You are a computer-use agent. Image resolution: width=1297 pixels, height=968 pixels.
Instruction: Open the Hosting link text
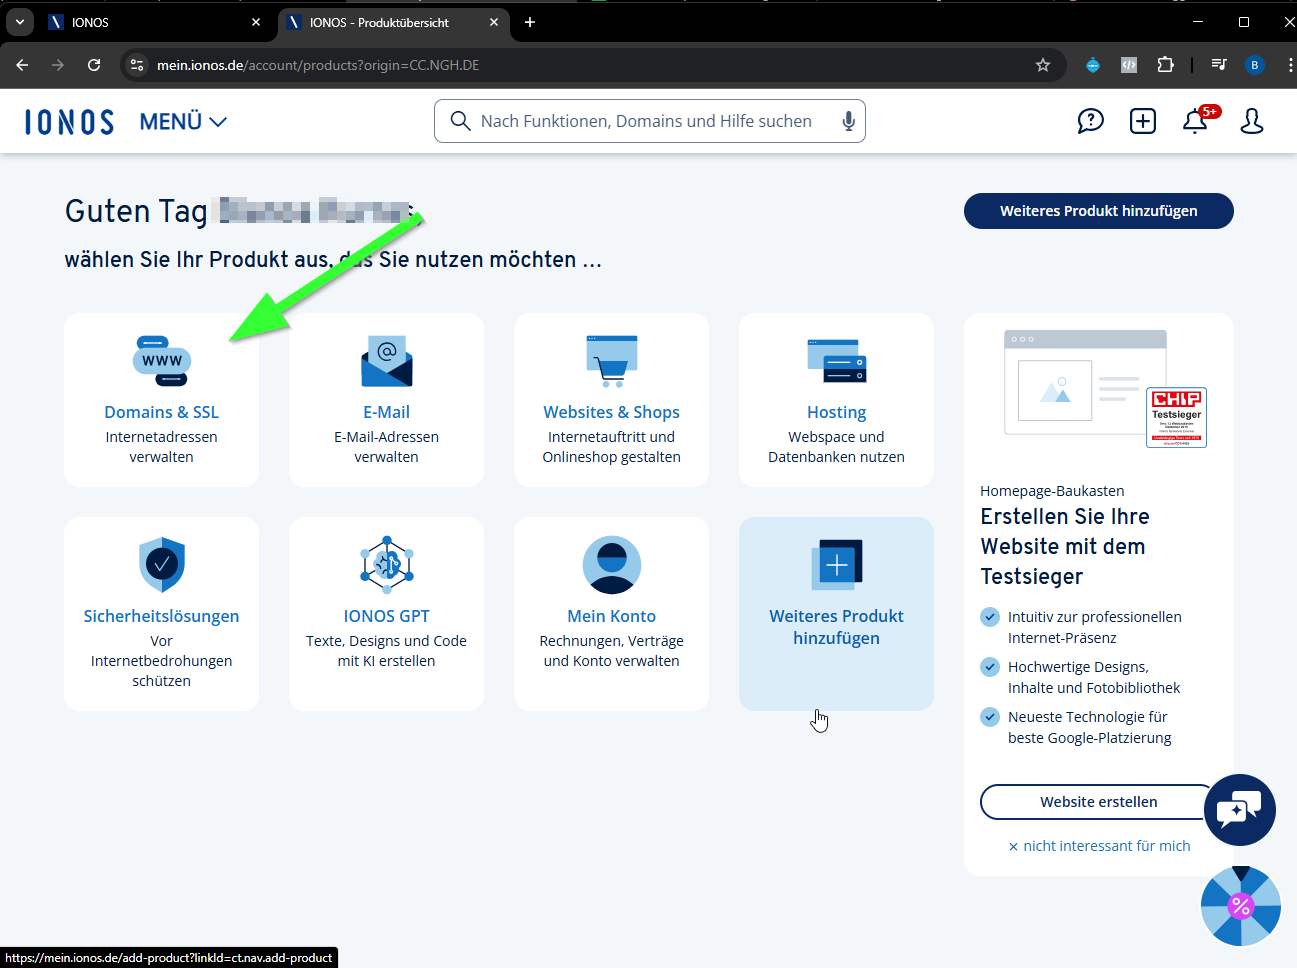(837, 412)
